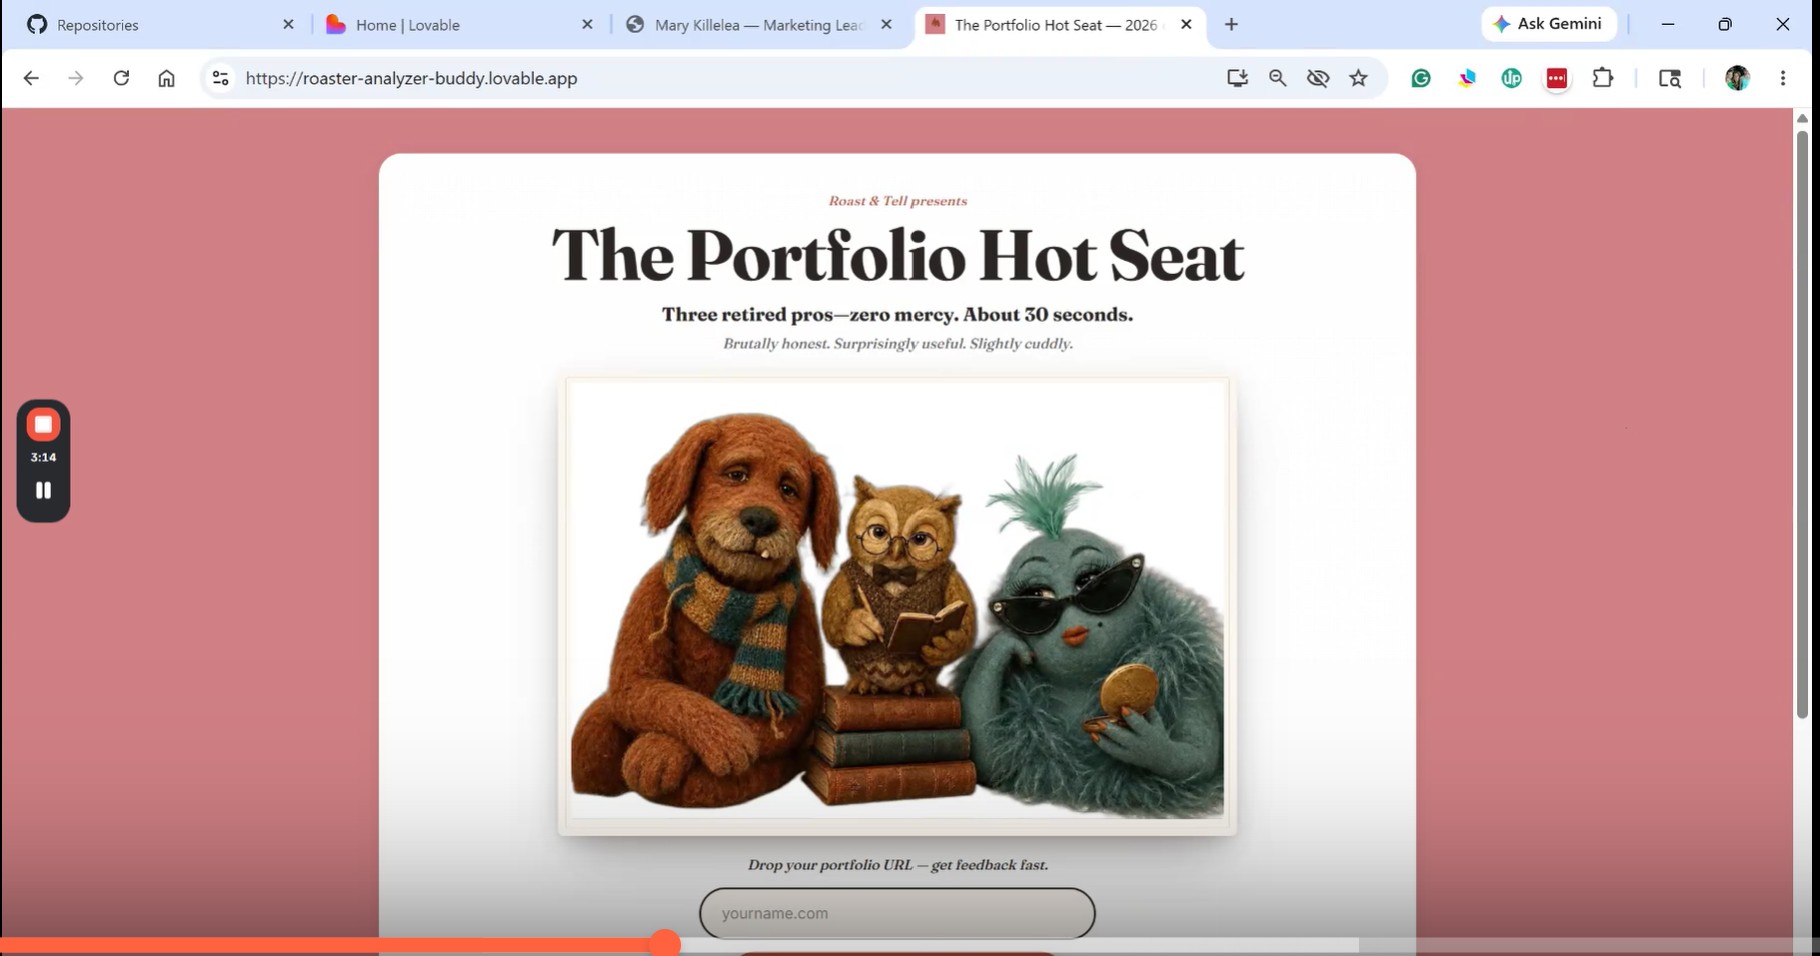The width and height of the screenshot is (1820, 956).
Task: Open the Grammarly extension icon
Action: pos(1421,78)
